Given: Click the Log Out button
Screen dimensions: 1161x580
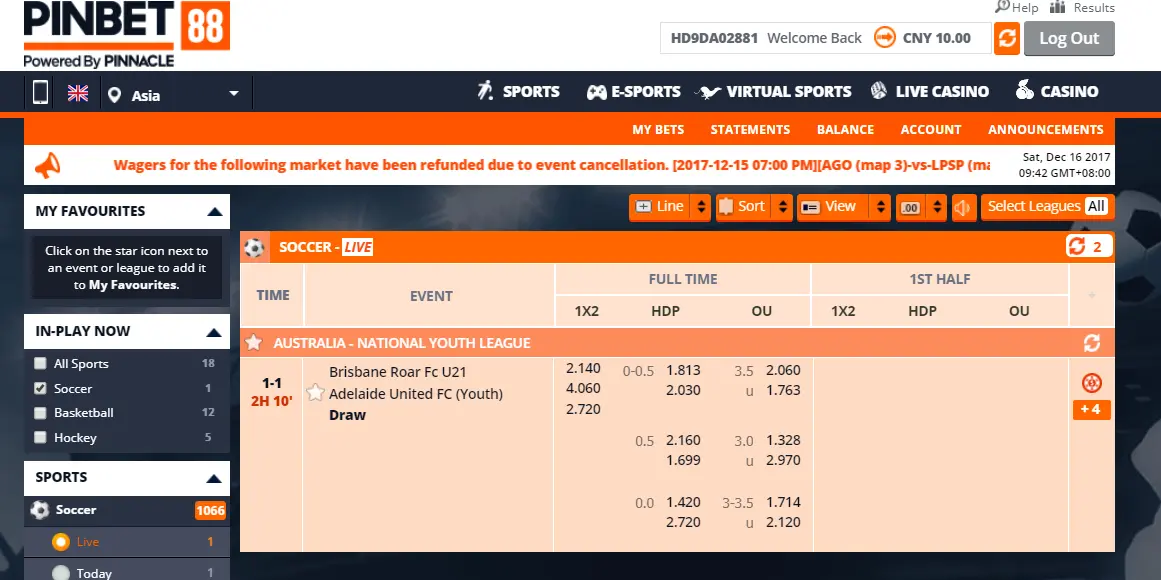Looking at the screenshot, I should [1068, 39].
